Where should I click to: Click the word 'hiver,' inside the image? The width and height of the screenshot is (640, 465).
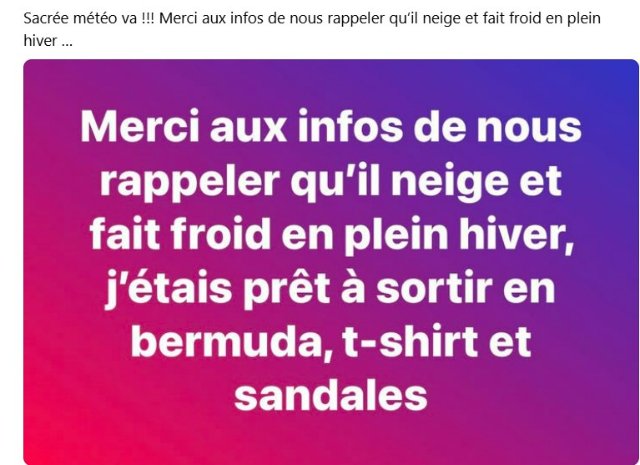(517, 234)
